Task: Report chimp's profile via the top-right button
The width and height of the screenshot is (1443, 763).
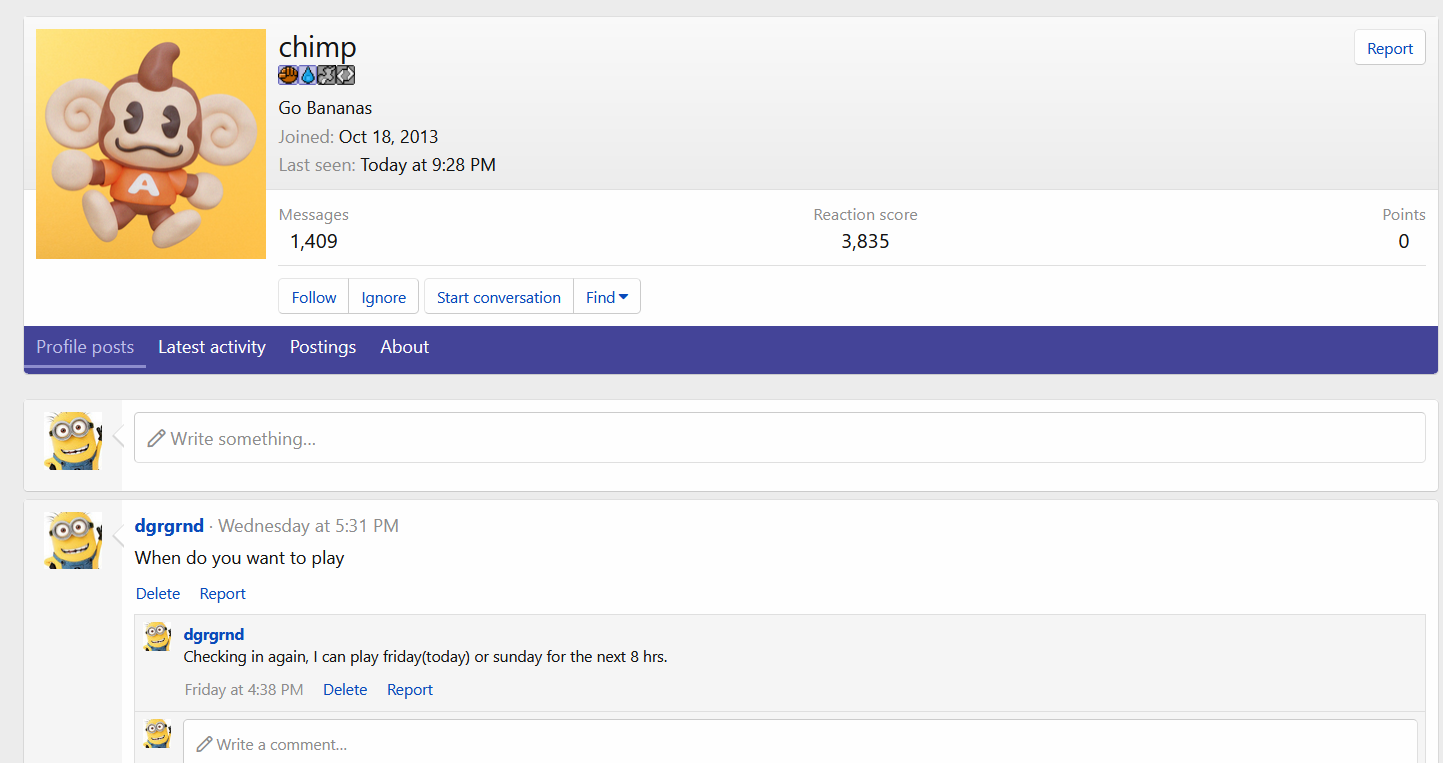Action: tap(1389, 48)
